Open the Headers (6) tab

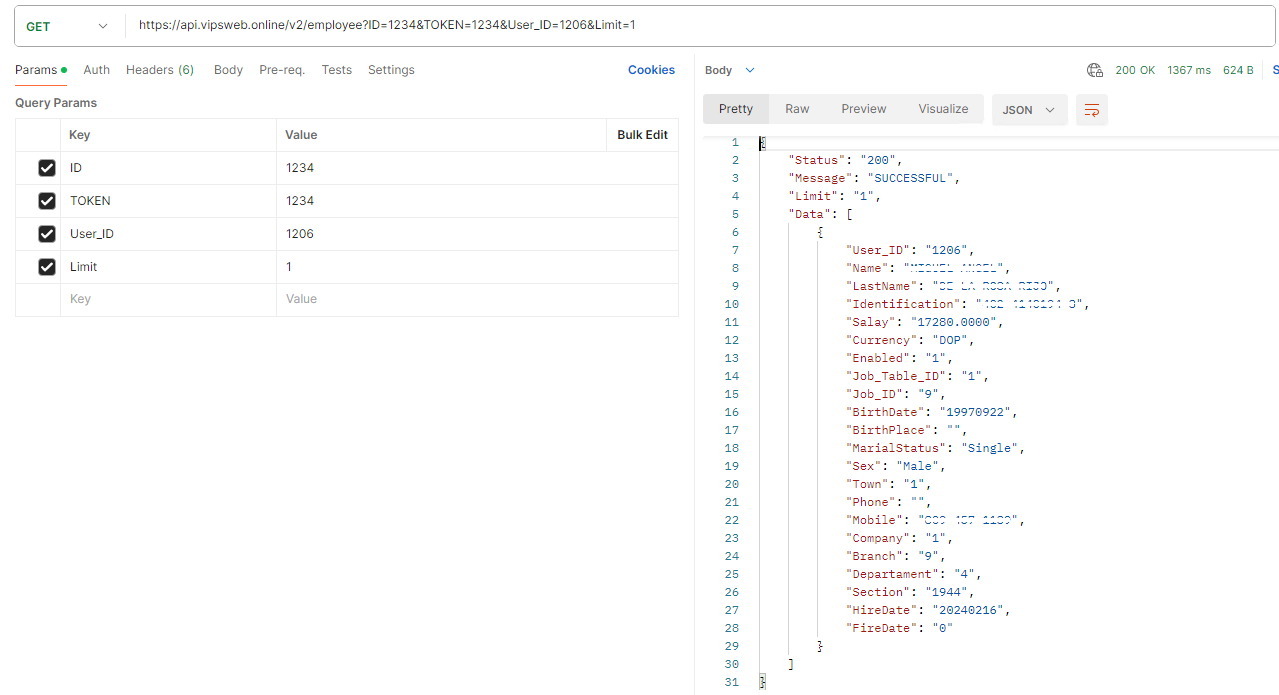(159, 70)
